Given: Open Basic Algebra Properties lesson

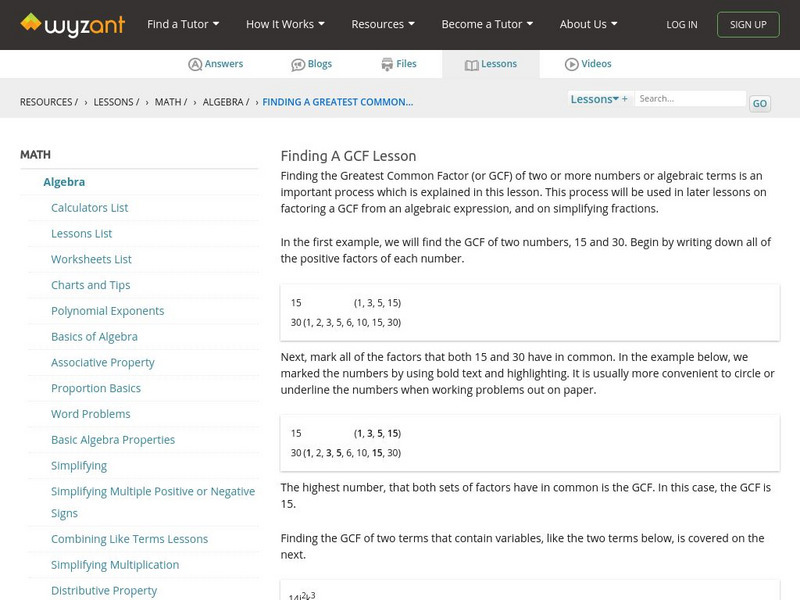Looking at the screenshot, I should point(113,440).
